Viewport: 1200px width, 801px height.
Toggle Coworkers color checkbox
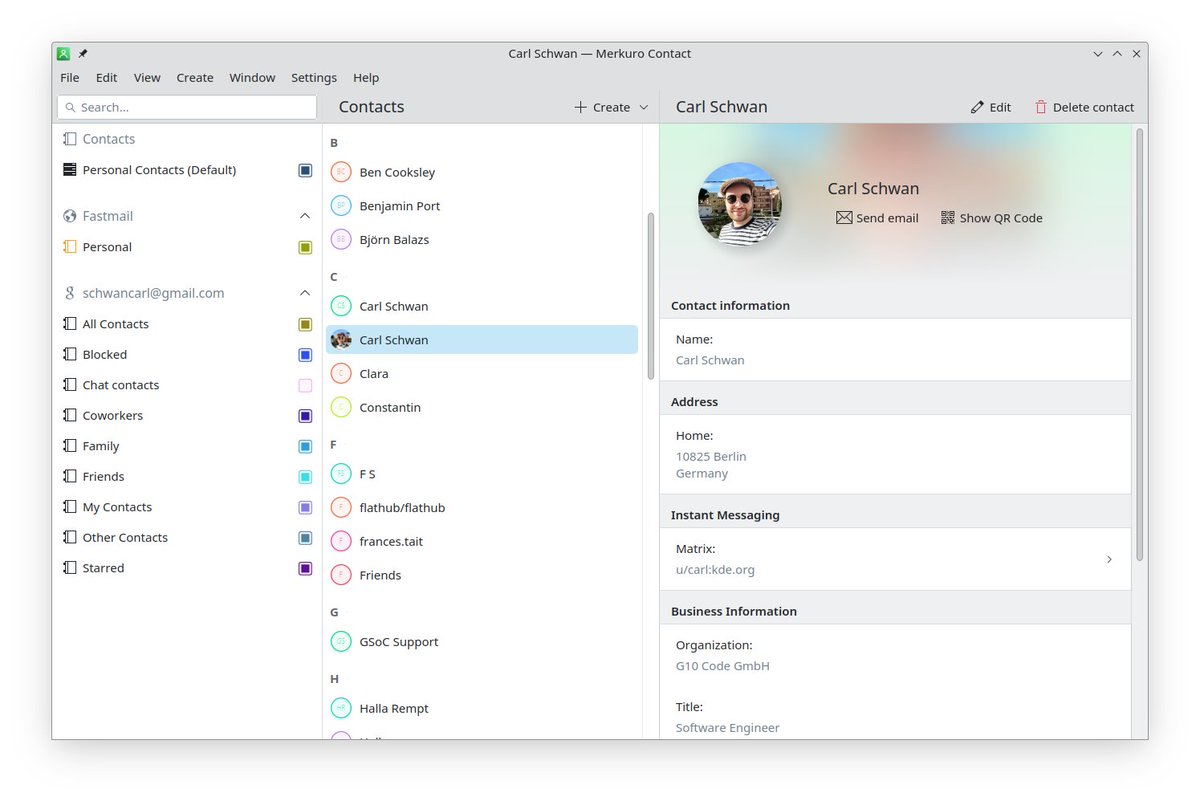(x=305, y=416)
